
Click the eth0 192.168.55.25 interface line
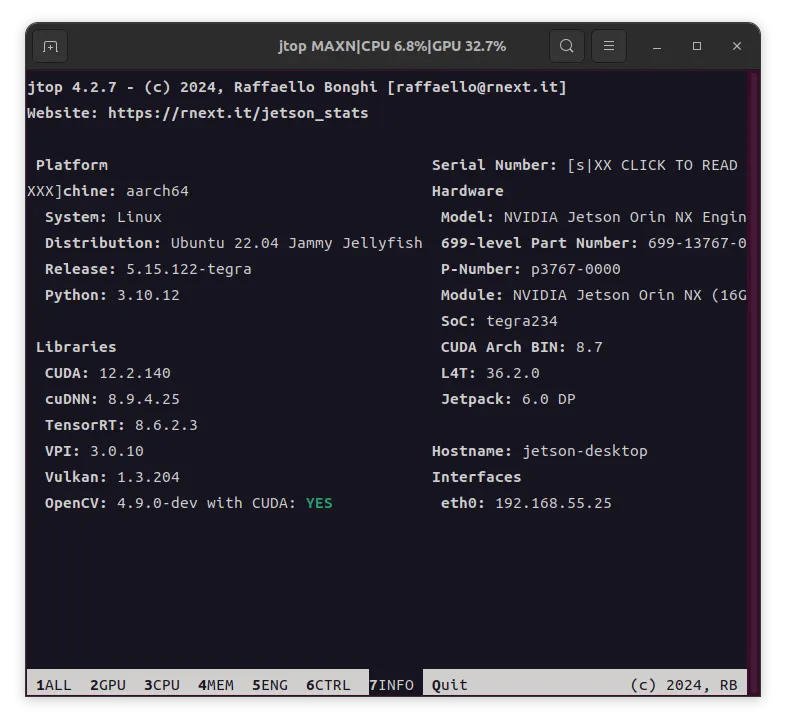click(x=526, y=503)
